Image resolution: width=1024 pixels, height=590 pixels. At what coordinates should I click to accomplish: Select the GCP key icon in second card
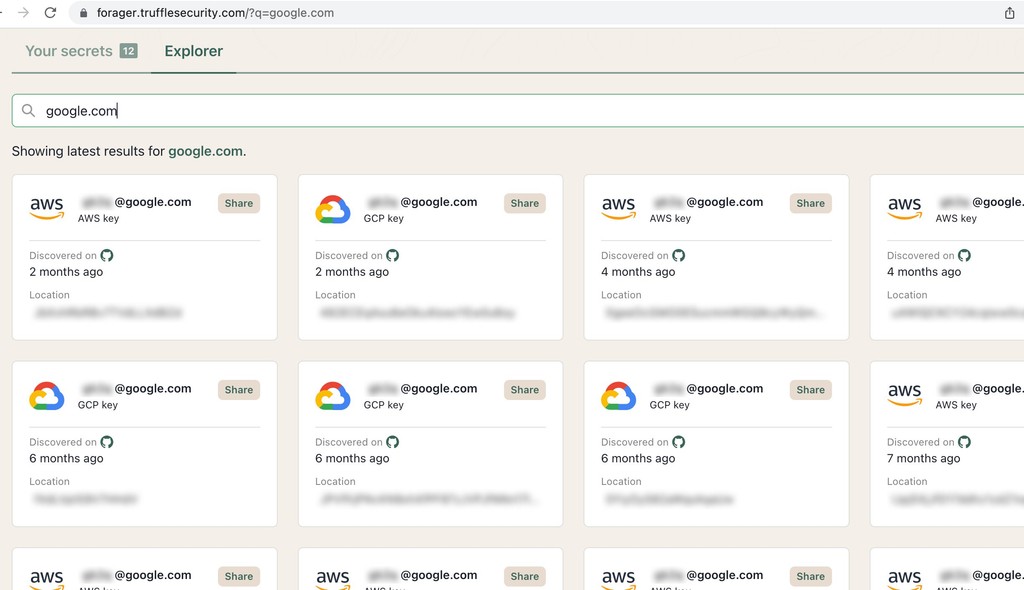click(x=332, y=209)
